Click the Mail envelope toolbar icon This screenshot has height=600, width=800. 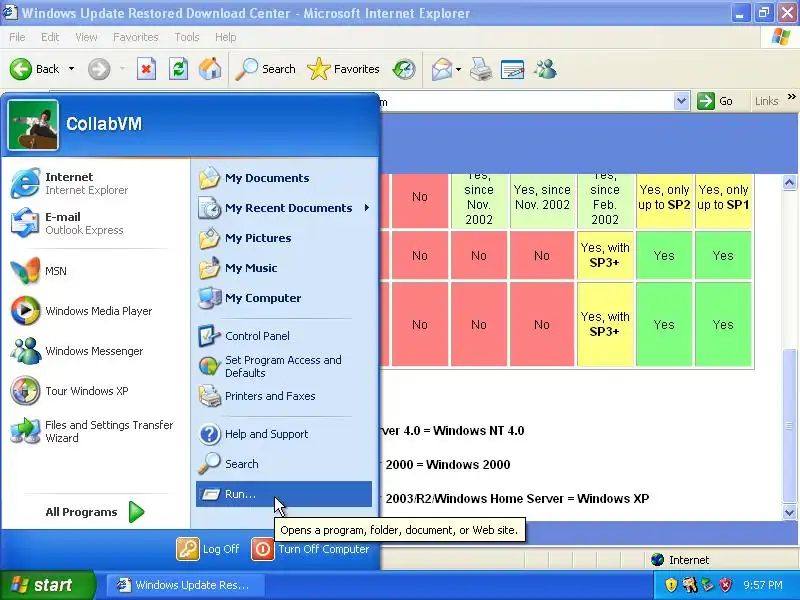(442, 69)
